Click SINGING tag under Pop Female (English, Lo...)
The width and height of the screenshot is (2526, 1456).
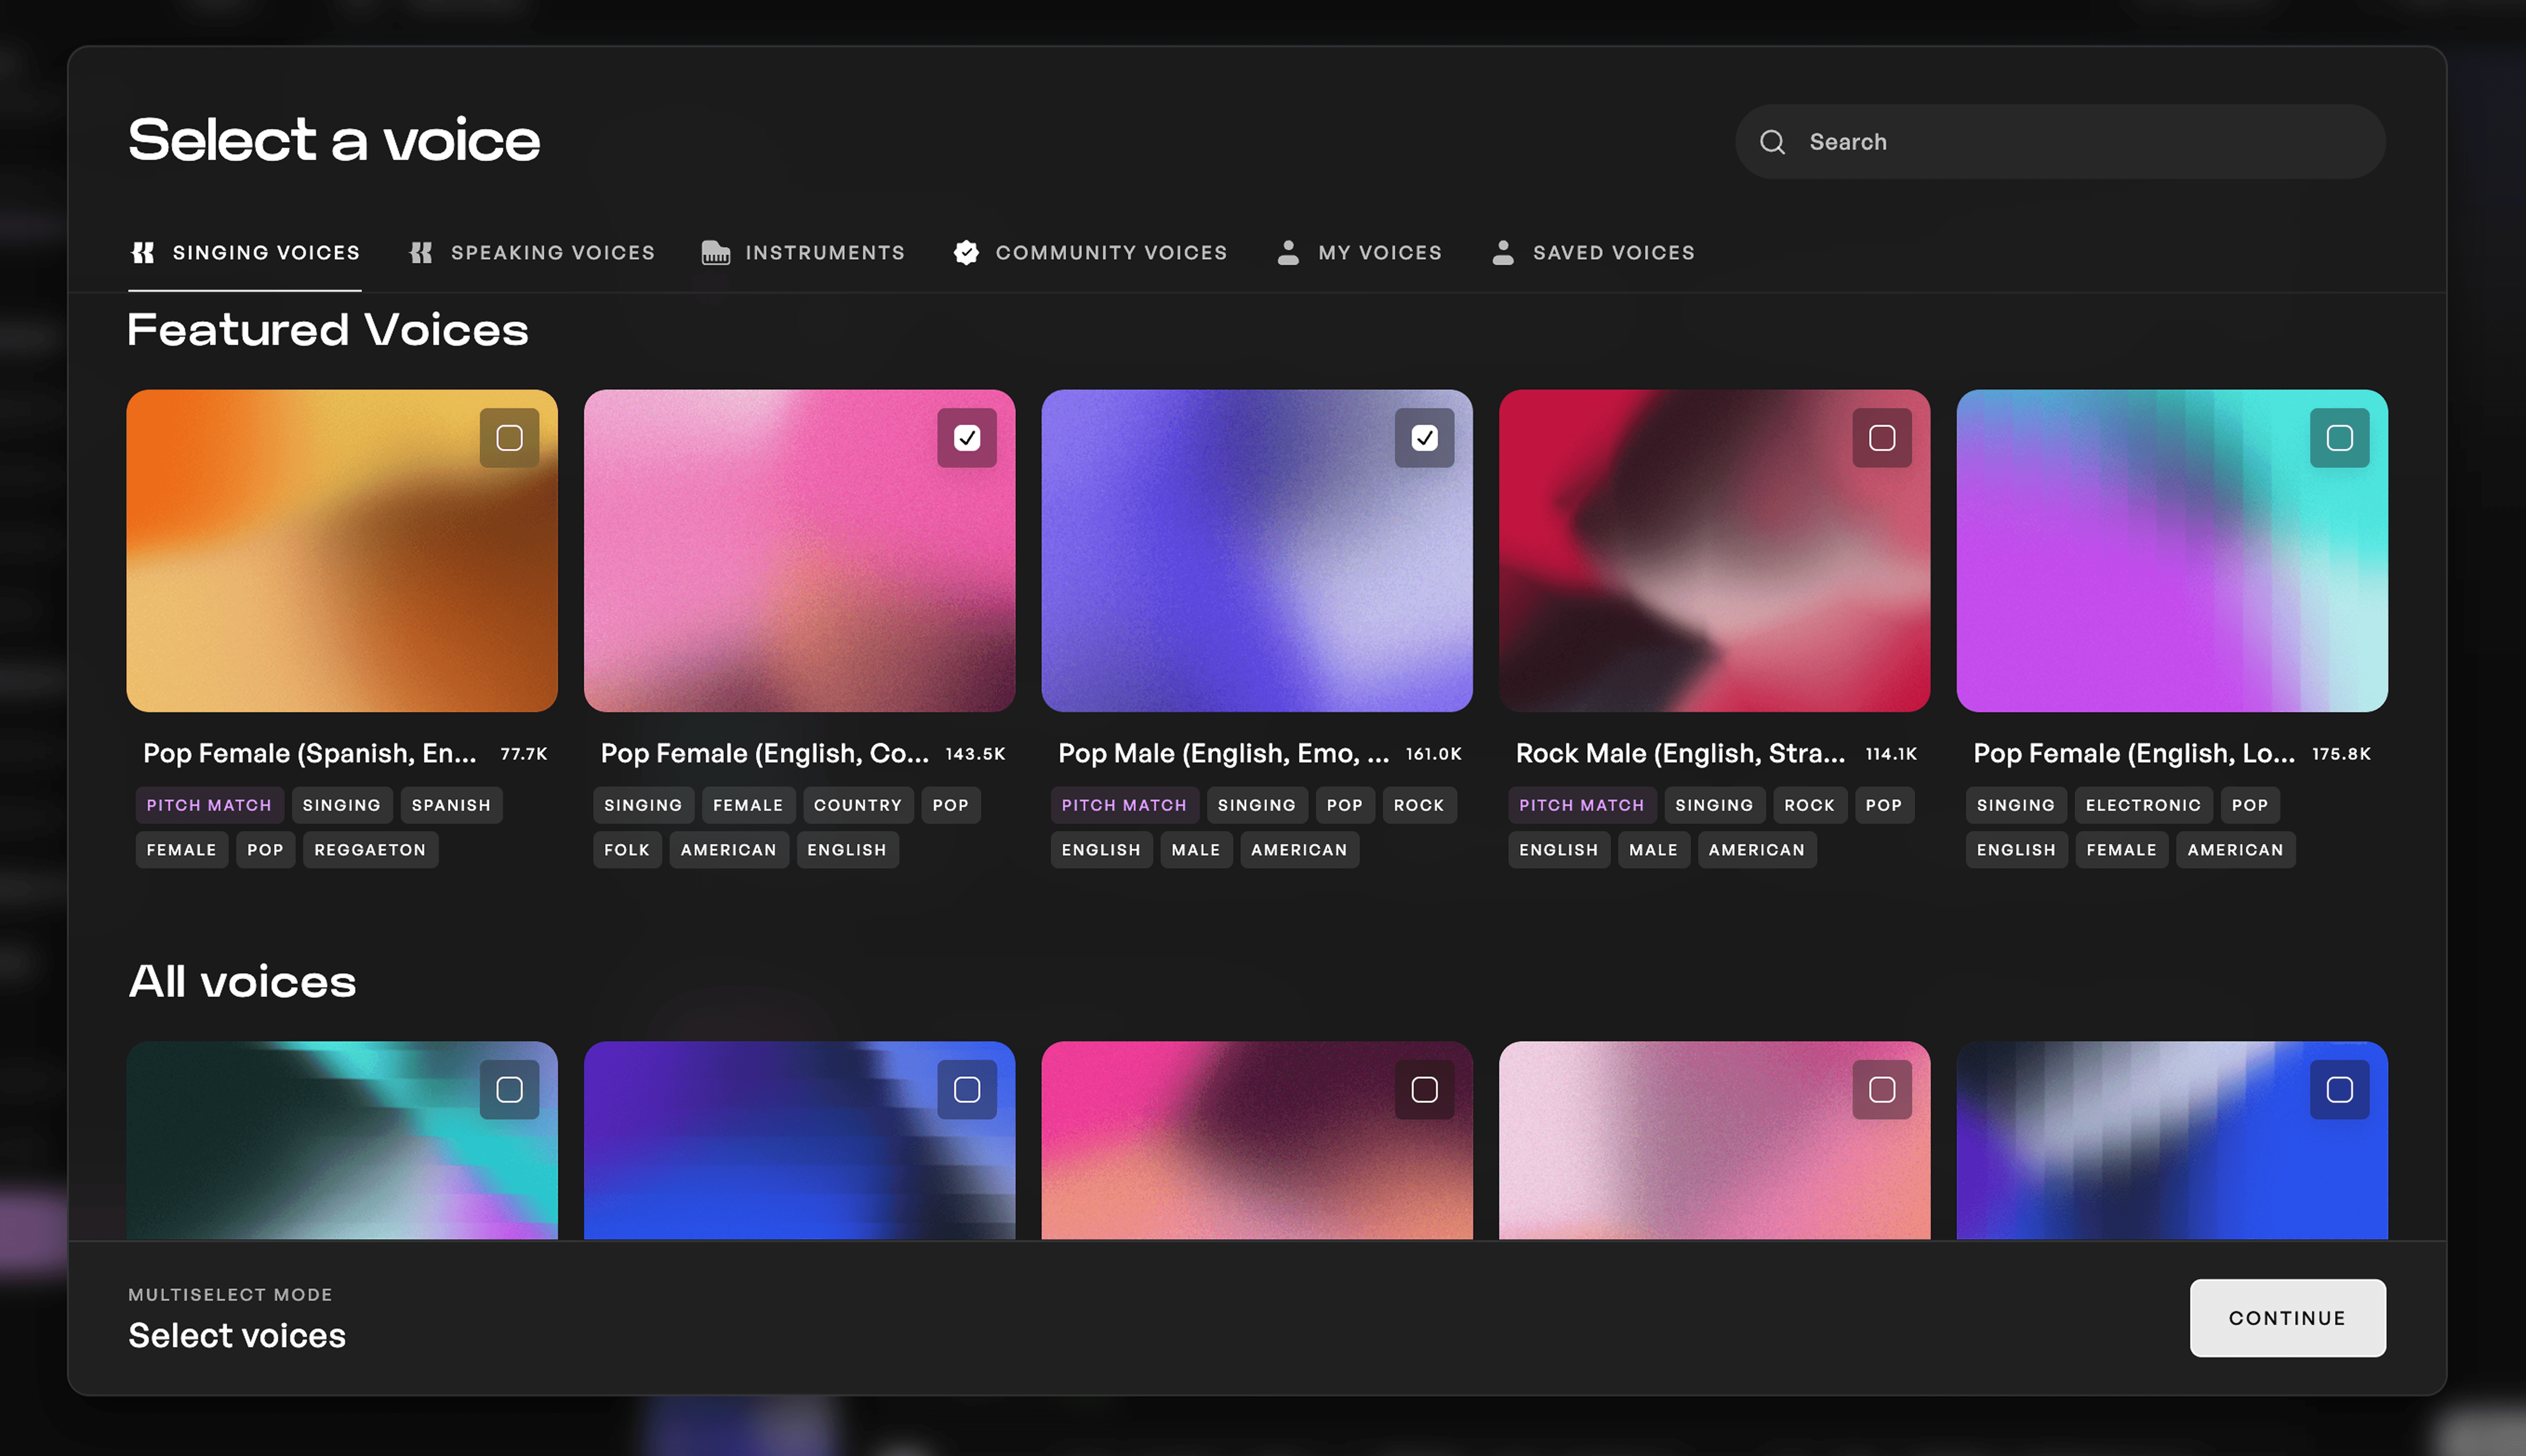click(x=2016, y=805)
